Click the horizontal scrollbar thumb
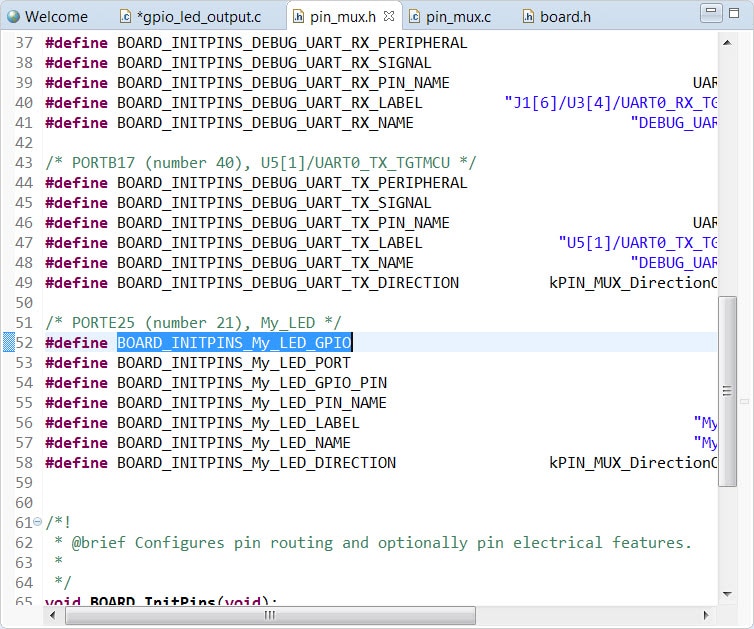 click(268, 616)
